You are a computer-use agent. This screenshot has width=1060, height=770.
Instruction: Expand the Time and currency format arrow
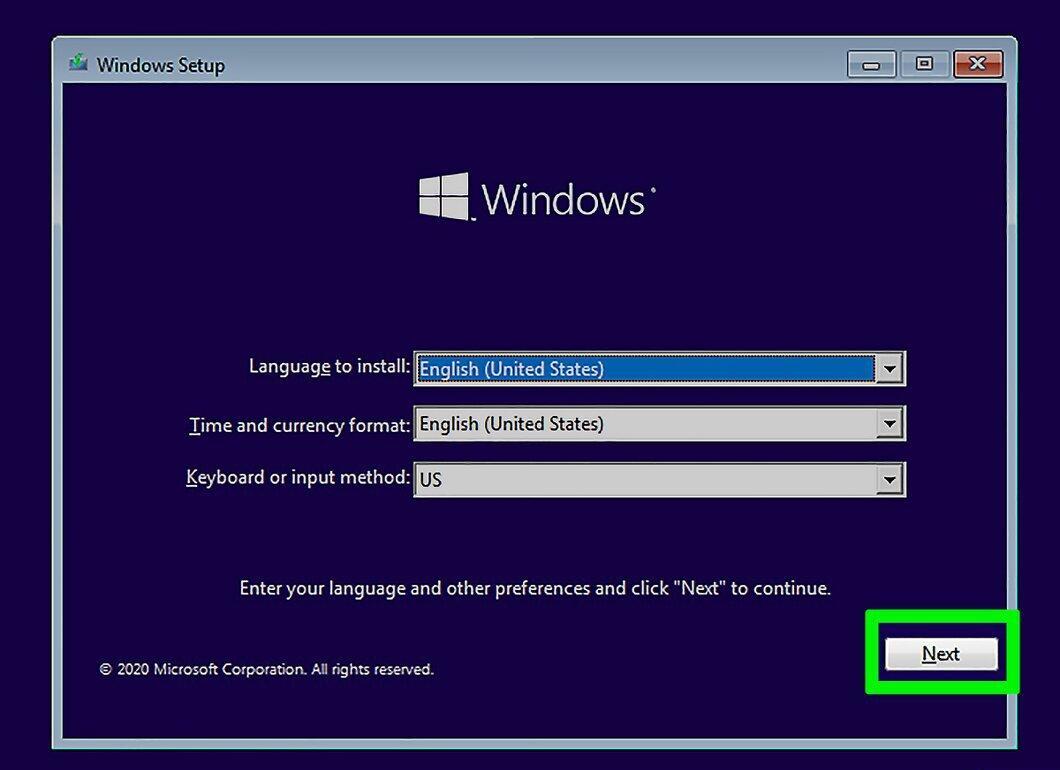pyautogui.click(x=890, y=424)
